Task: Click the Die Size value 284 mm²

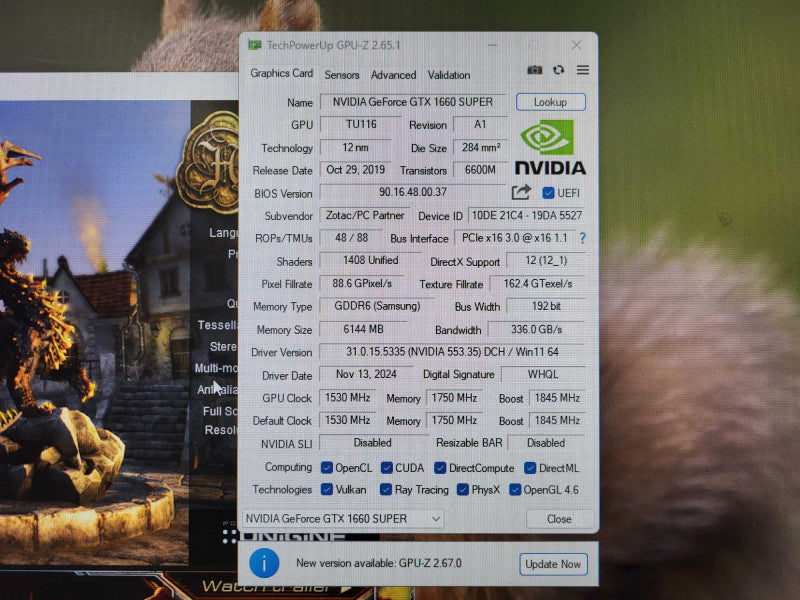Action: tap(480, 147)
